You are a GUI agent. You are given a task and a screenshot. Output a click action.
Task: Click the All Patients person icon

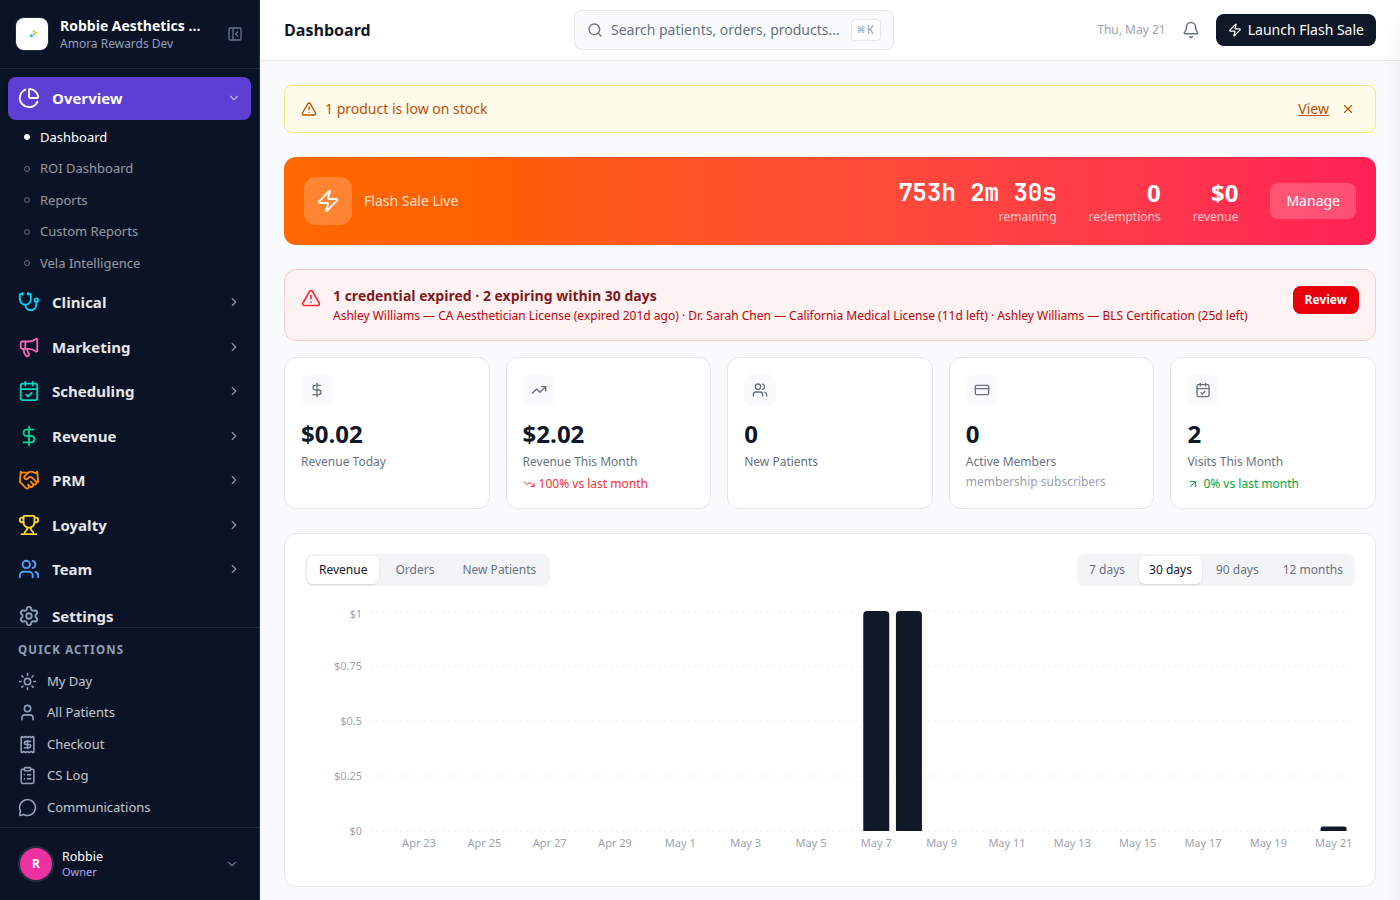[x=28, y=712]
